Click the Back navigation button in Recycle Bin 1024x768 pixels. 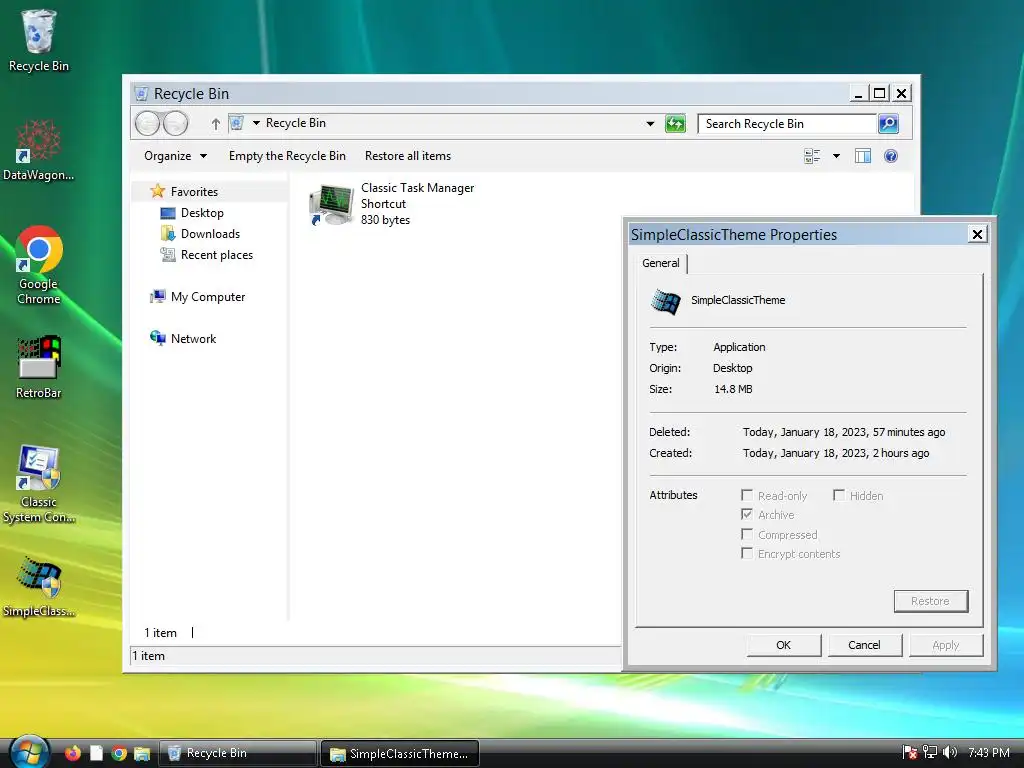[148, 123]
